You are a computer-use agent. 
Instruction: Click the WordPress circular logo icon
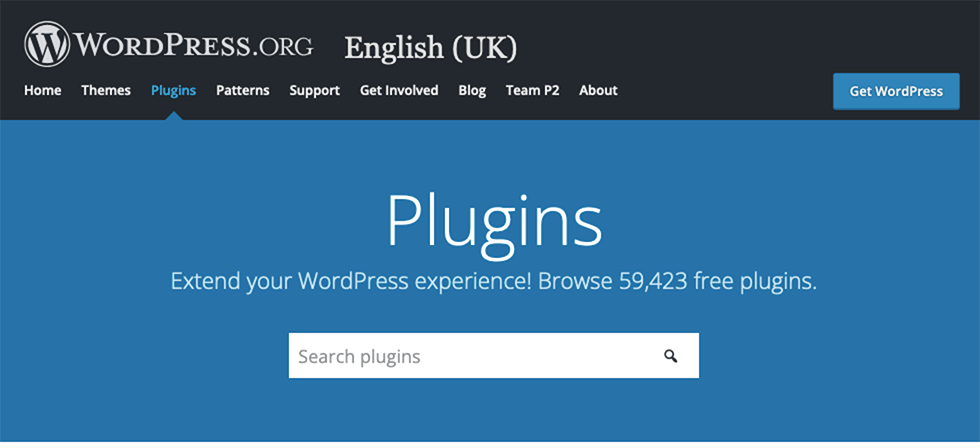47,44
